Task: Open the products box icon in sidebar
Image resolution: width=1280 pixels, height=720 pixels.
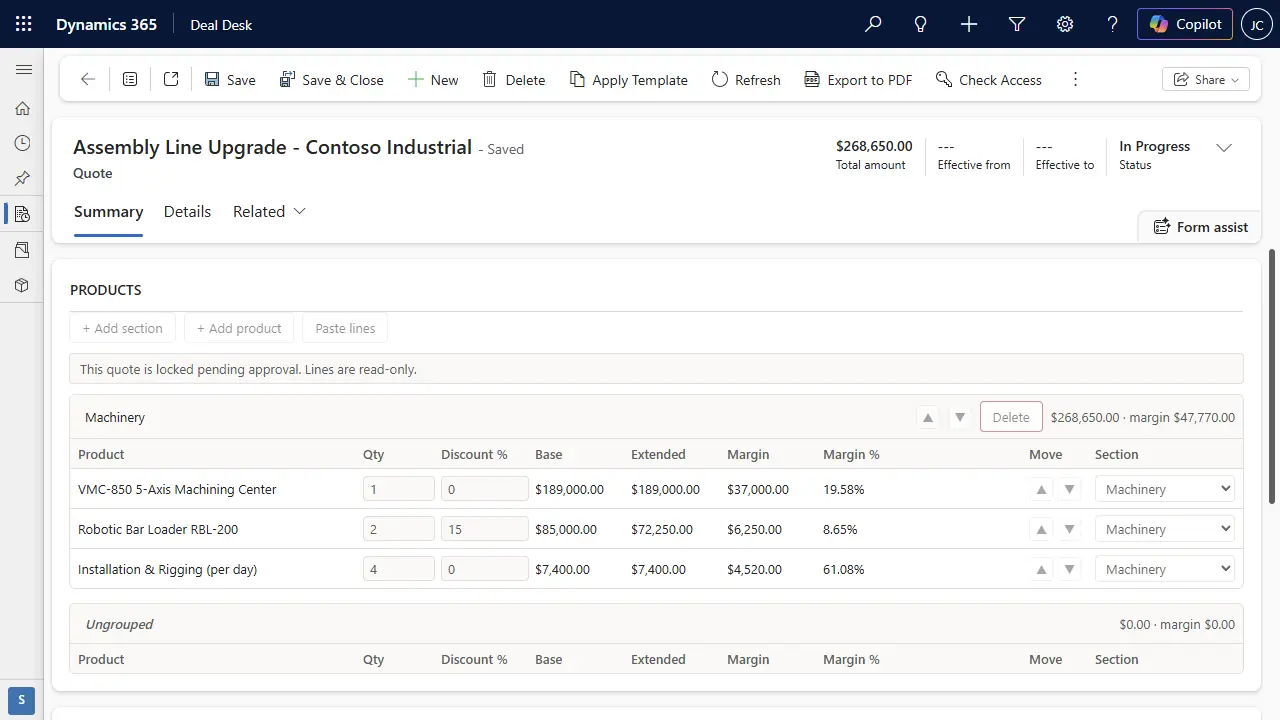Action: click(22, 285)
